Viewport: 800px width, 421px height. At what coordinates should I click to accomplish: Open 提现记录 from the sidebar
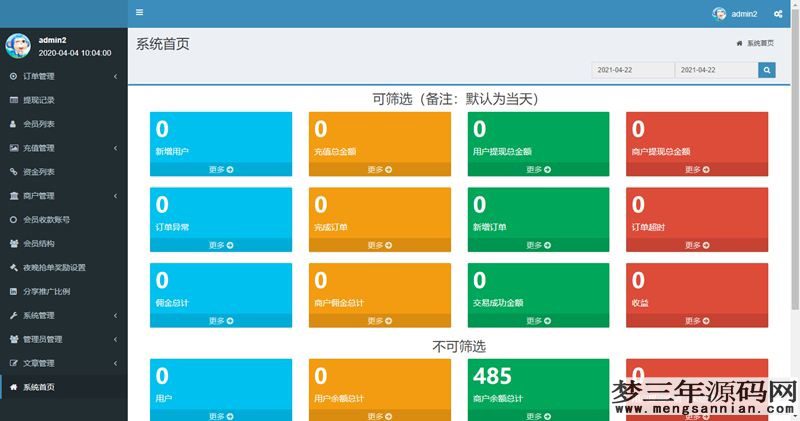64,100
